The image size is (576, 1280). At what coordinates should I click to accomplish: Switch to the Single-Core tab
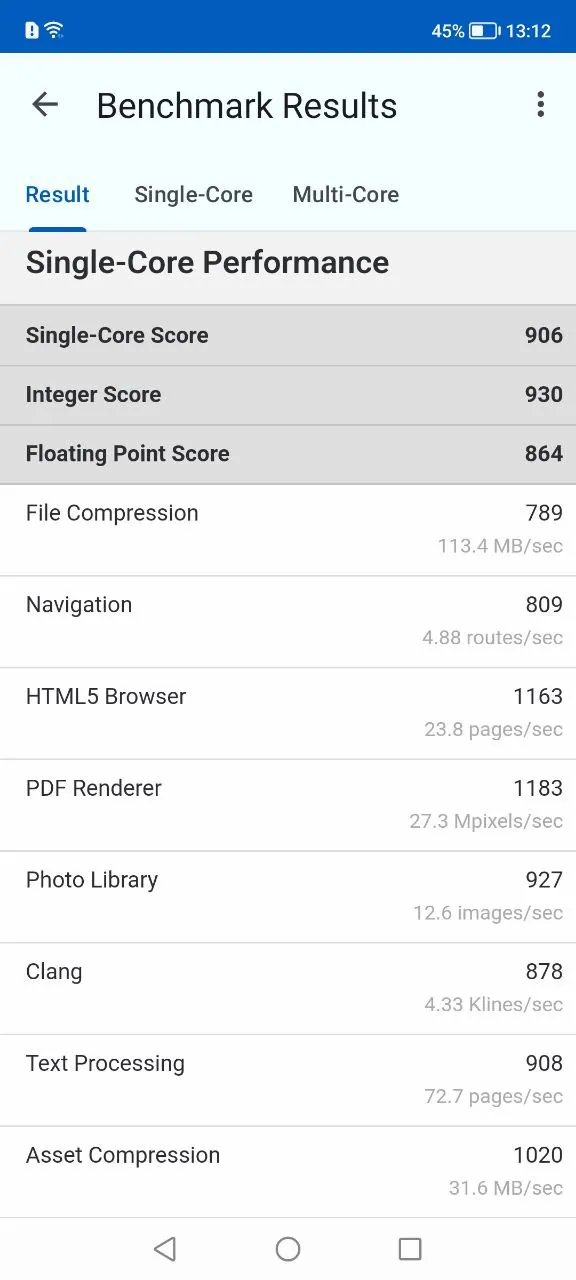(194, 195)
